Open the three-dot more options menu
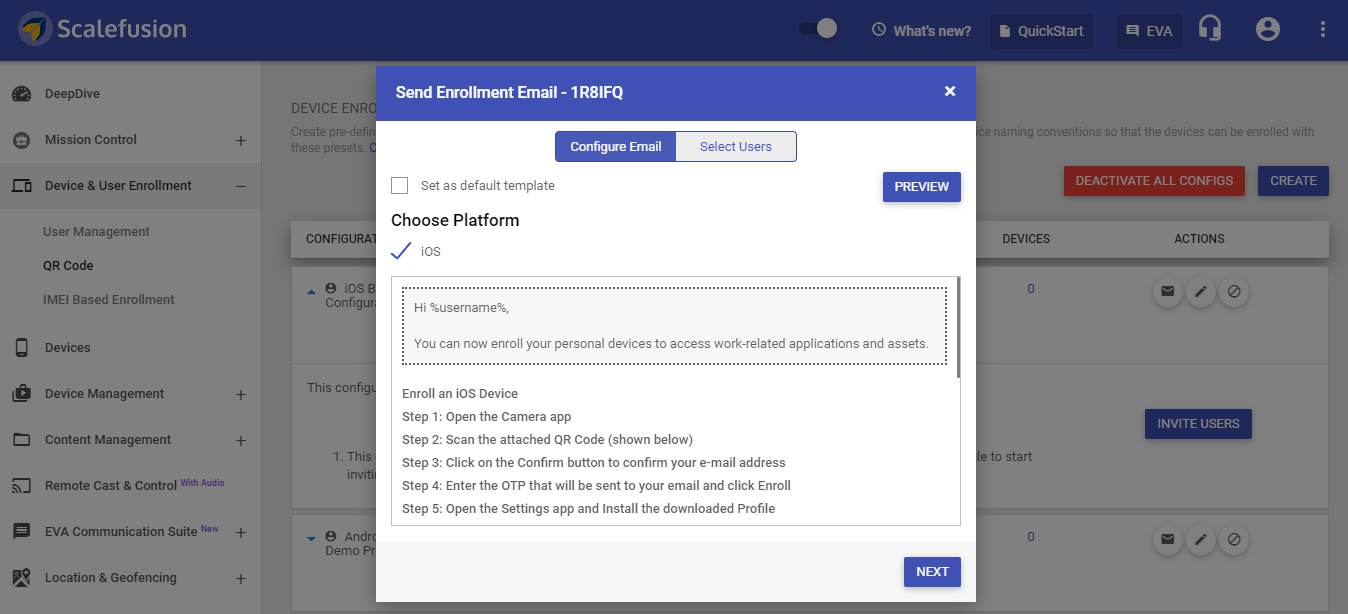1348x614 pixels. 1323,30
